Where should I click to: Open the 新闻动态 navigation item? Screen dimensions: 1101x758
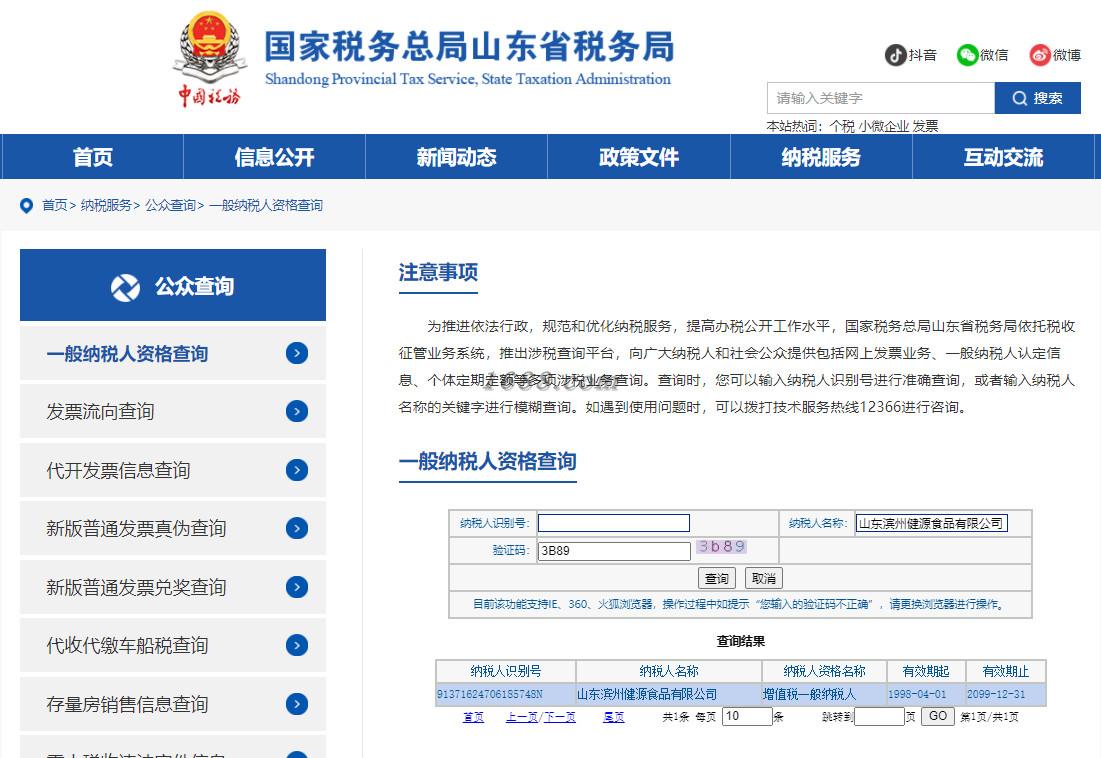pos(456,157)
